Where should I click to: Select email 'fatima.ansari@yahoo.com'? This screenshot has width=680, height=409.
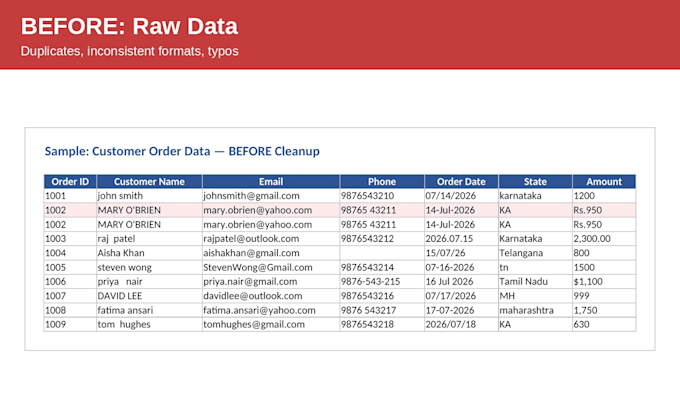pos(271,310)
